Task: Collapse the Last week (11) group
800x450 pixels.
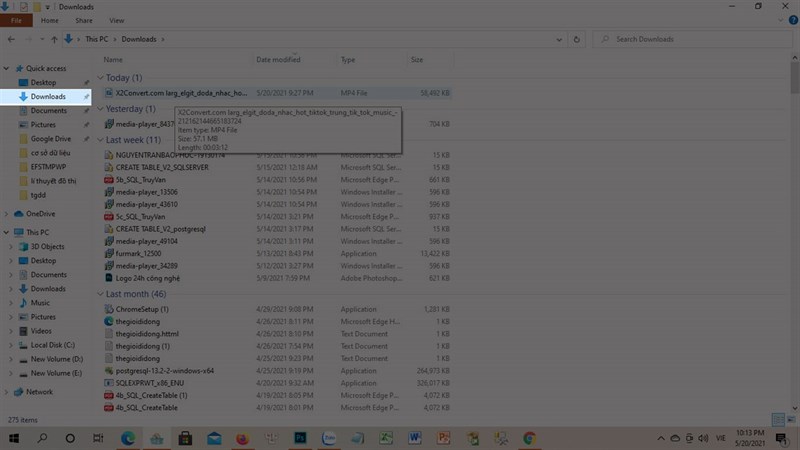Action: 100,140
